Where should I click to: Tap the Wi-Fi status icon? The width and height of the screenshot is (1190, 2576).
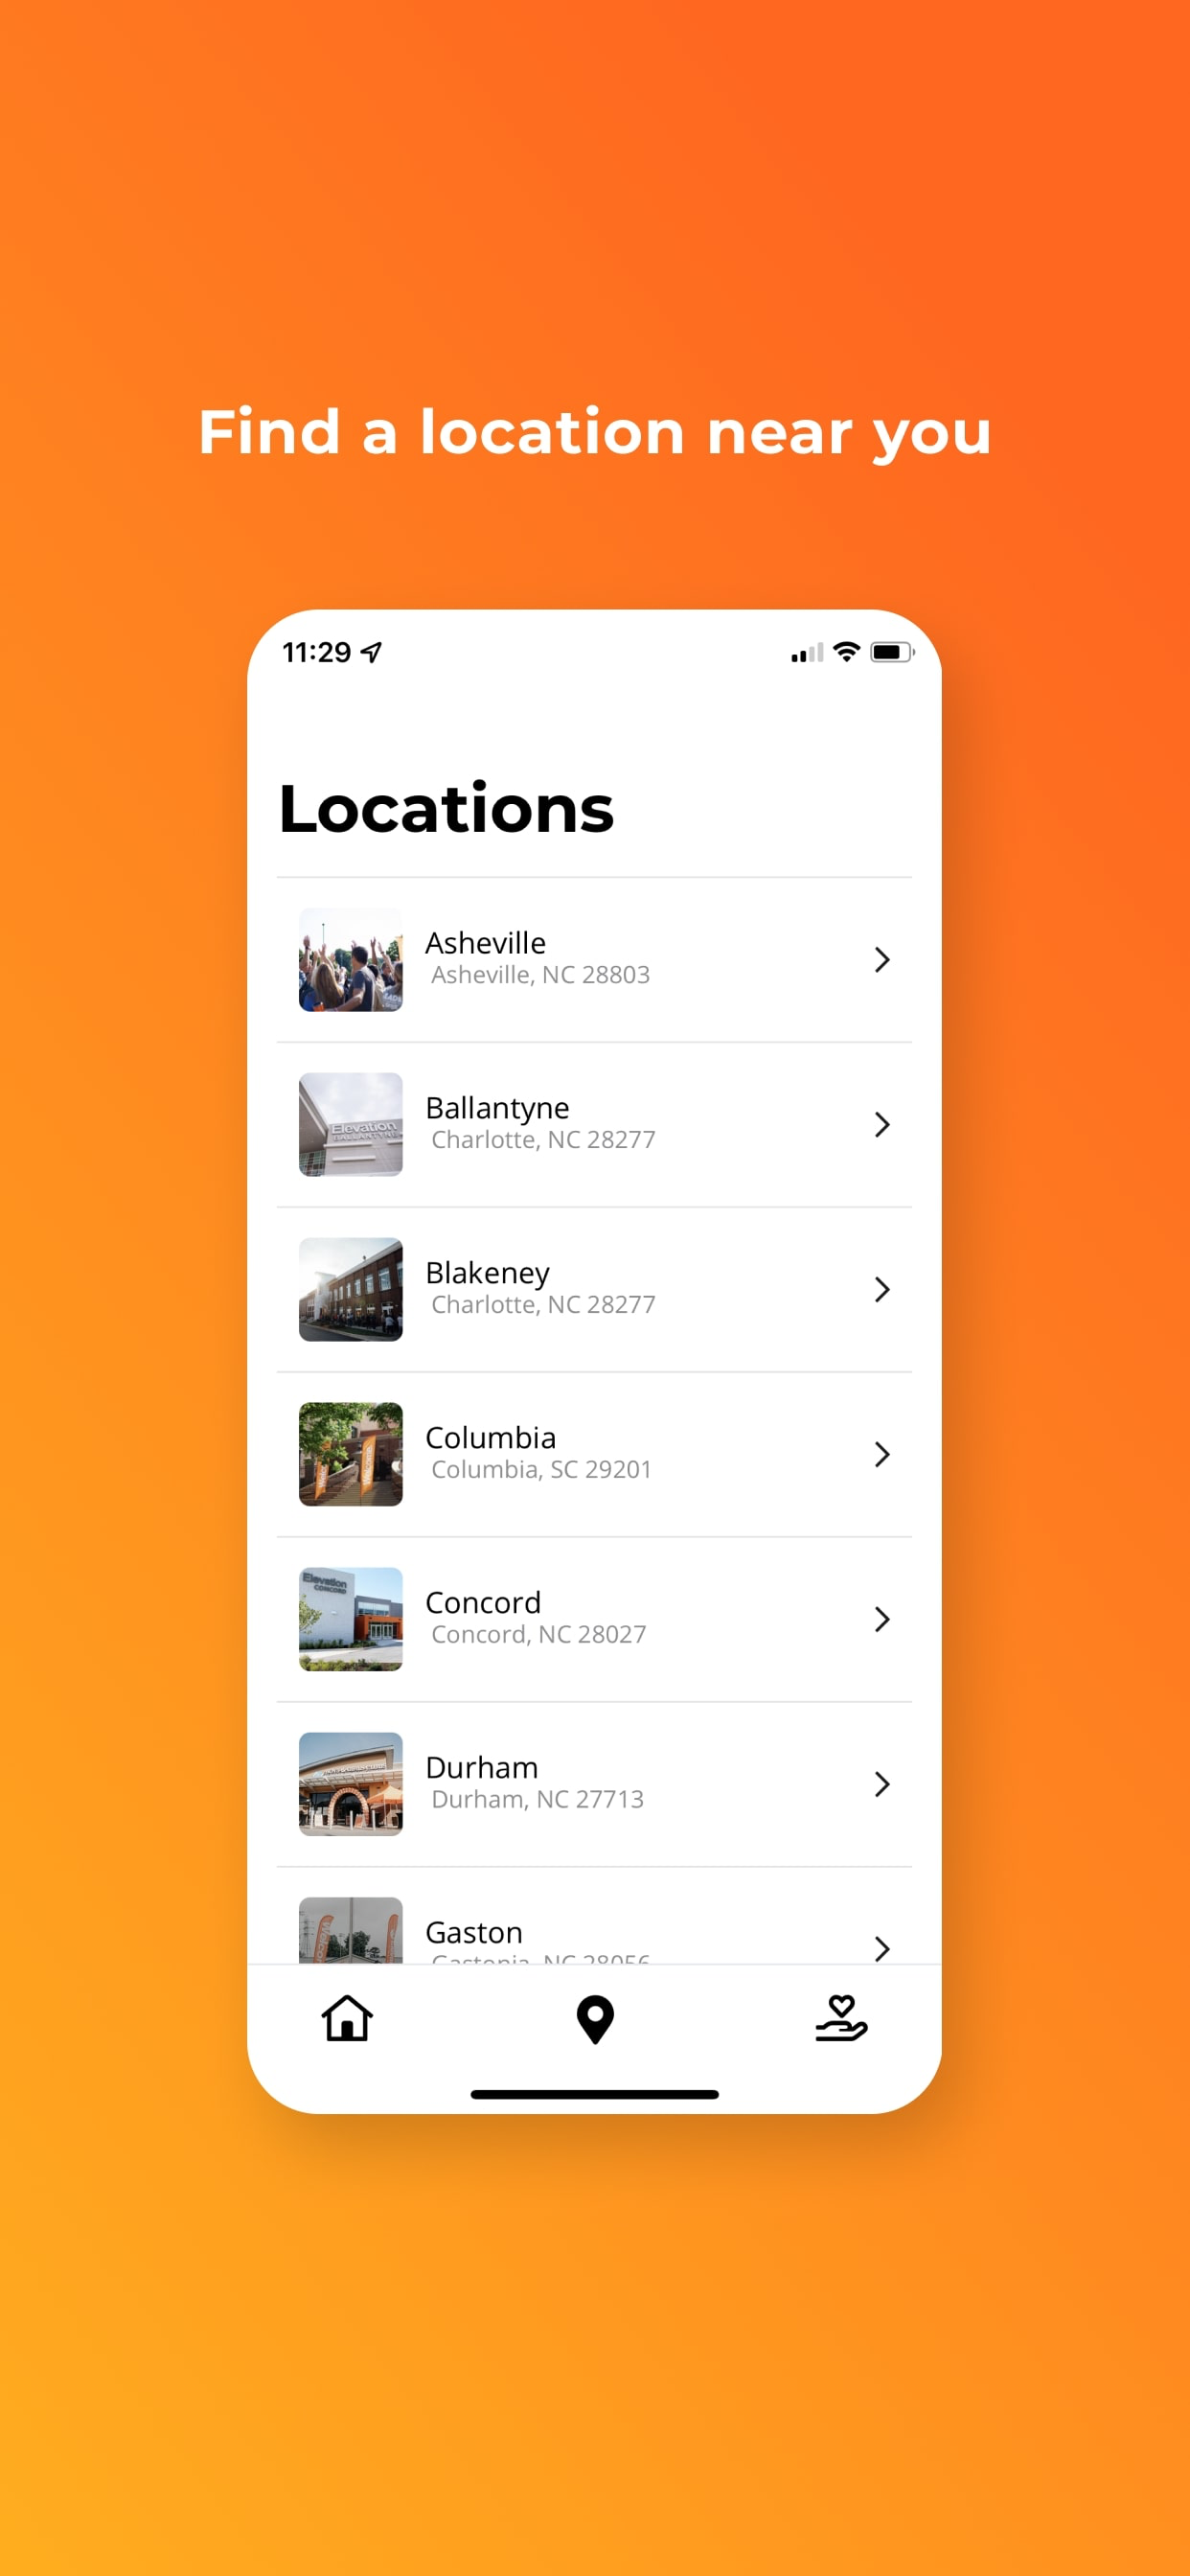tap(847, 652)
